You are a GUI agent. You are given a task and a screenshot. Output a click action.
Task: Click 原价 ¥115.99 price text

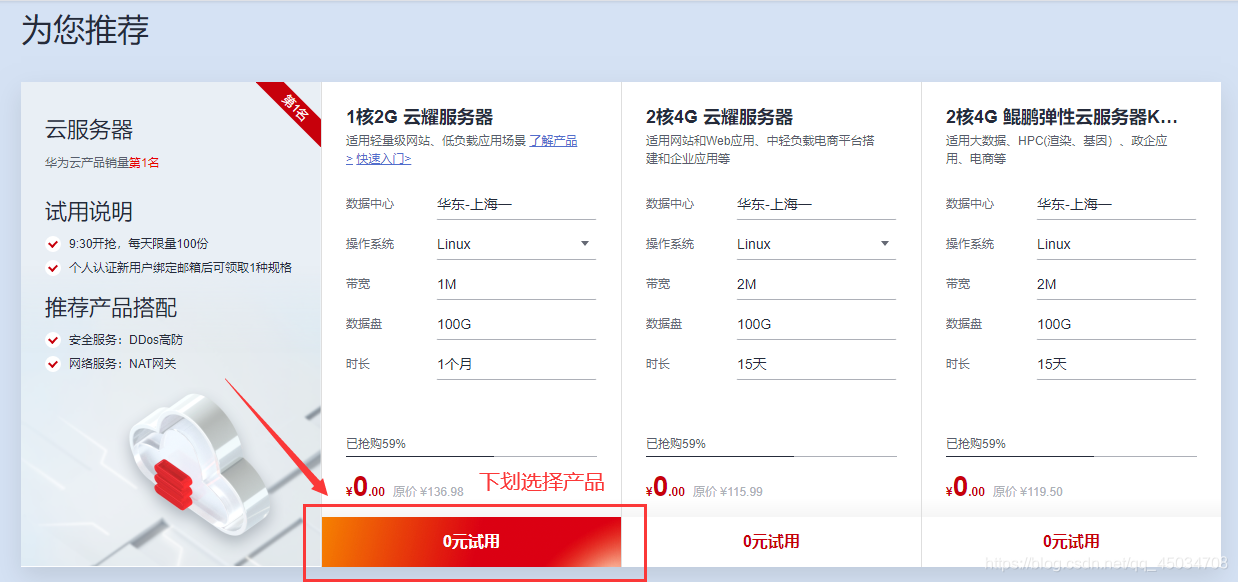pyautogui.click(x=728, y=492)
